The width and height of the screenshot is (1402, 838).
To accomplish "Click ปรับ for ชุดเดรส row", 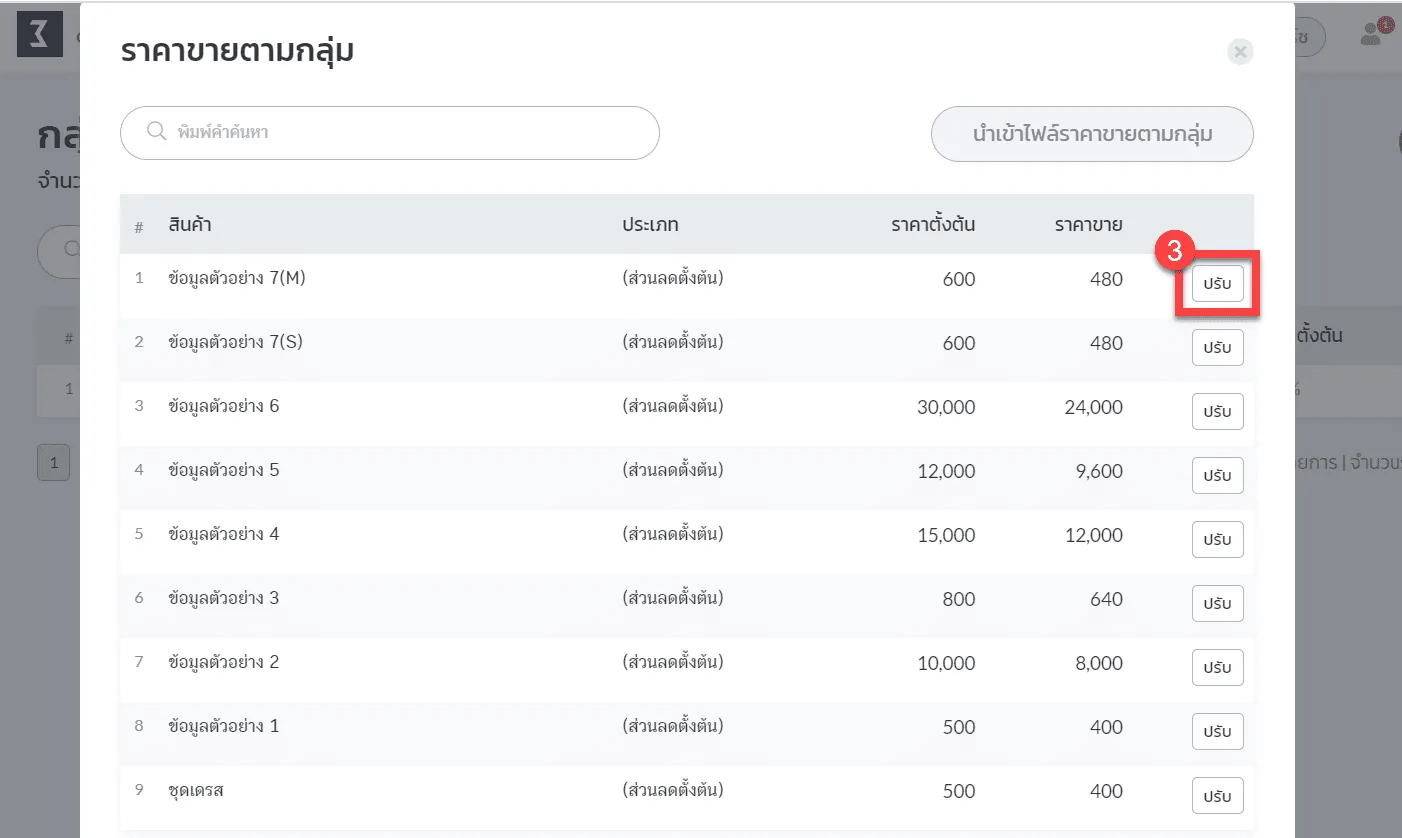I will (x=1217, y=796).
